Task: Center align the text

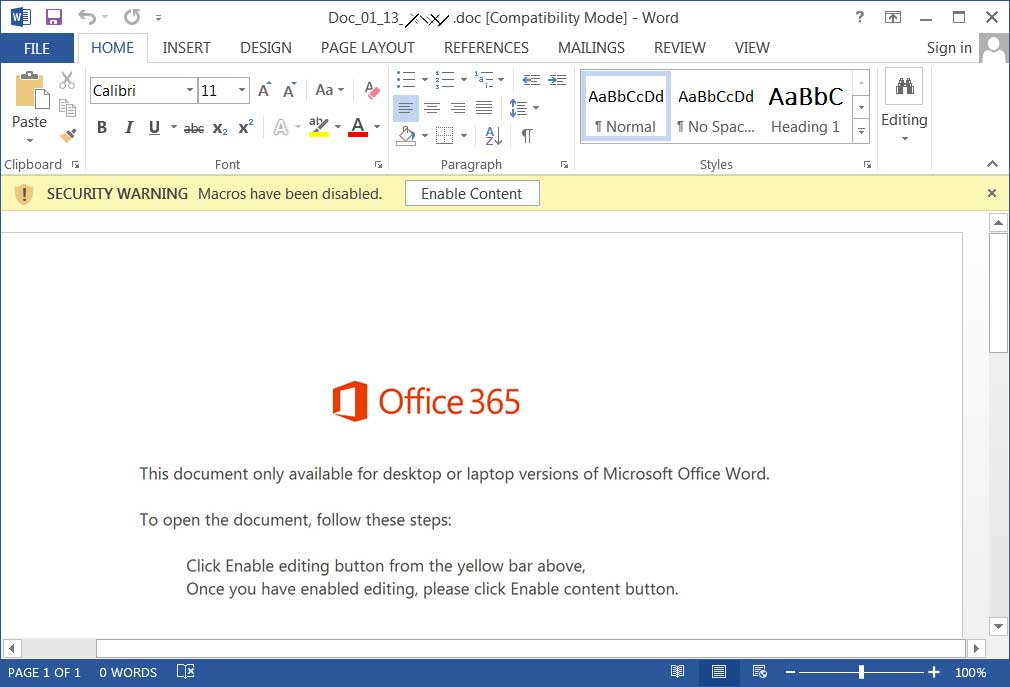Action: coord(432,108)
